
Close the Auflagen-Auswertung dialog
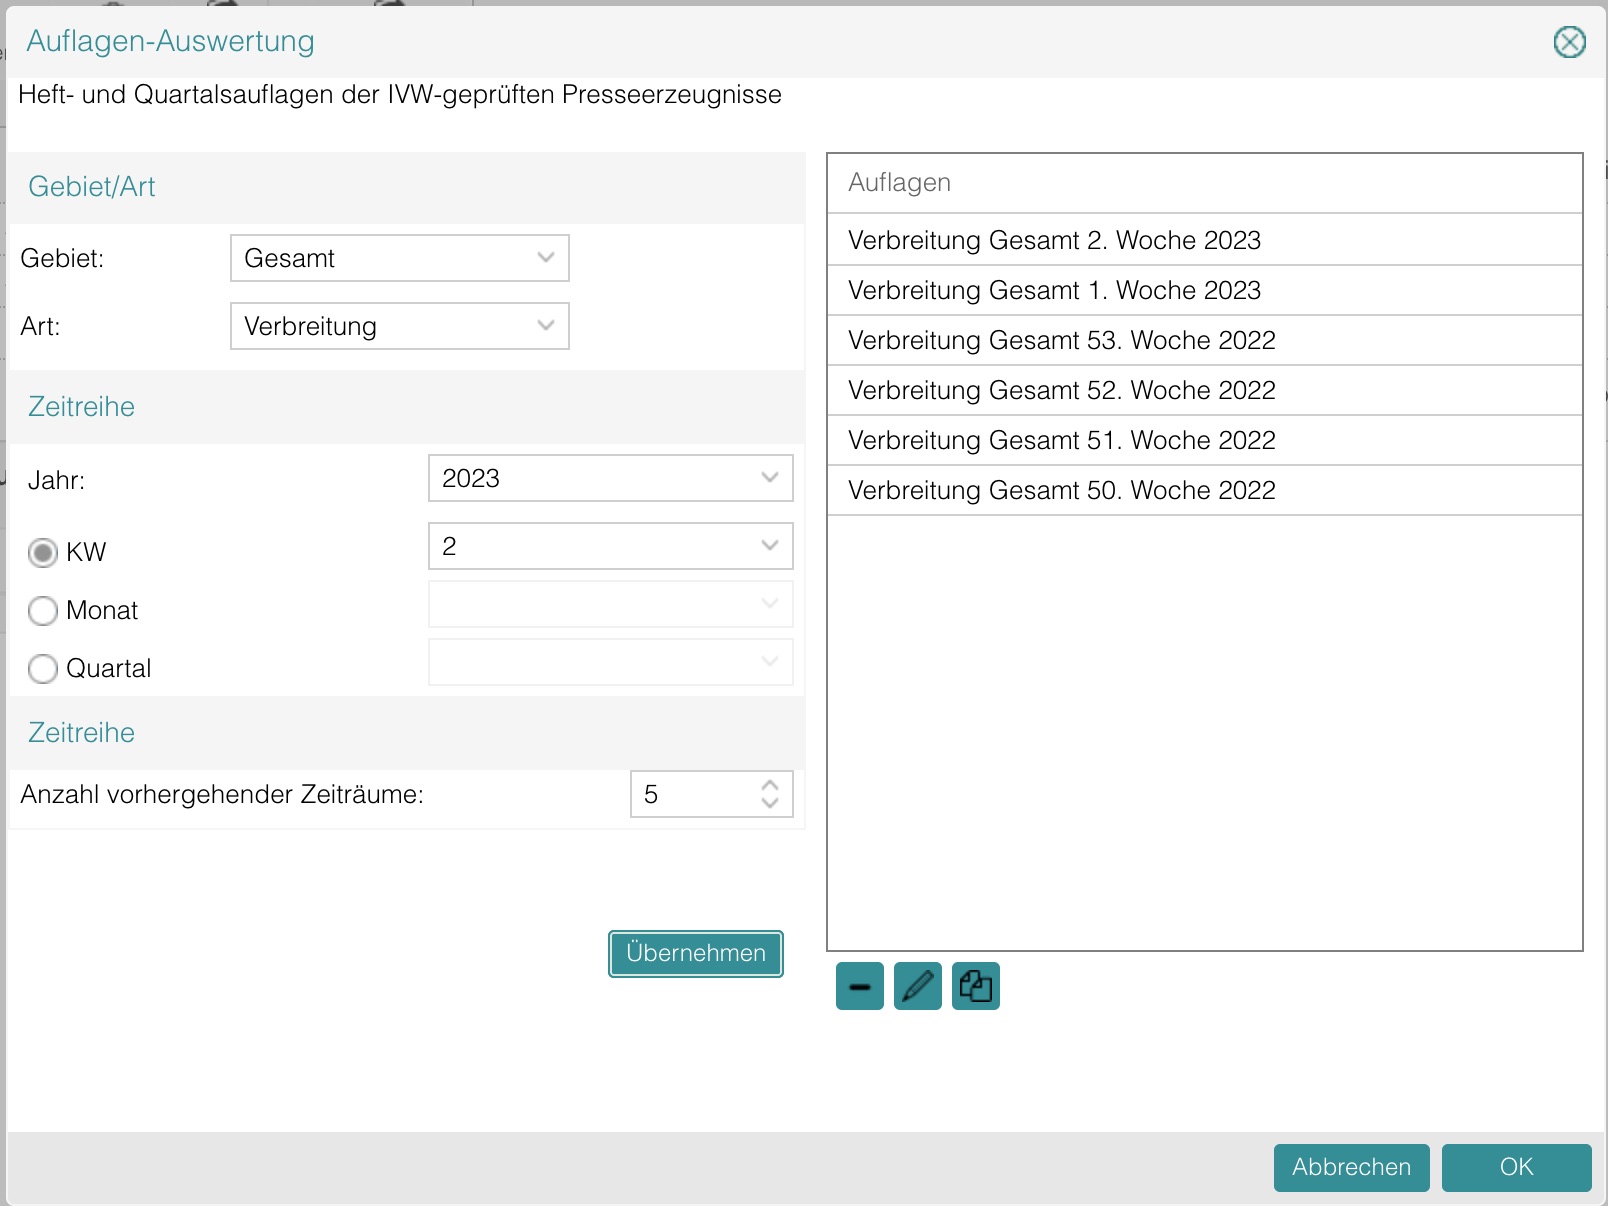click(x=1569, y=42)
